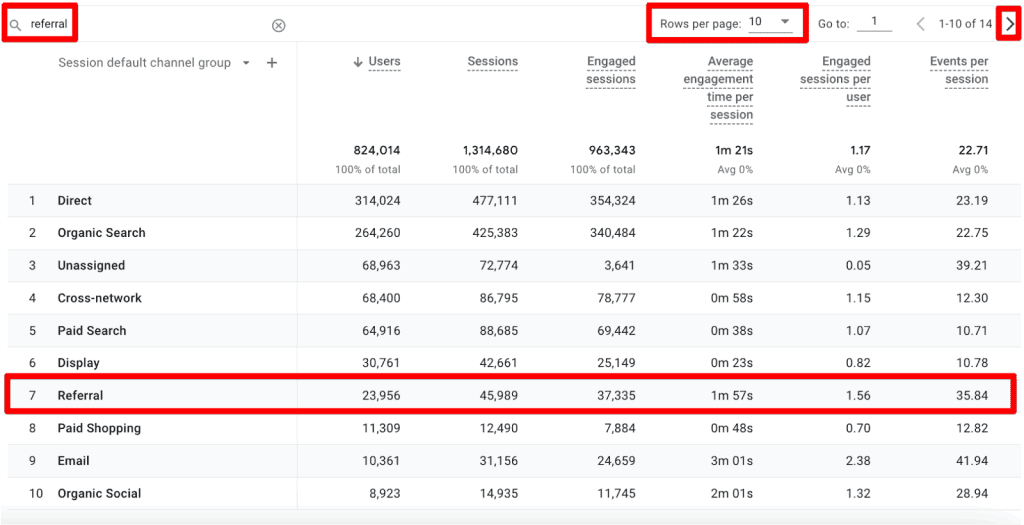Sort by the Sessions column header
The height and width of the screenshot is (525, 1024).
[x=492, y=61]
